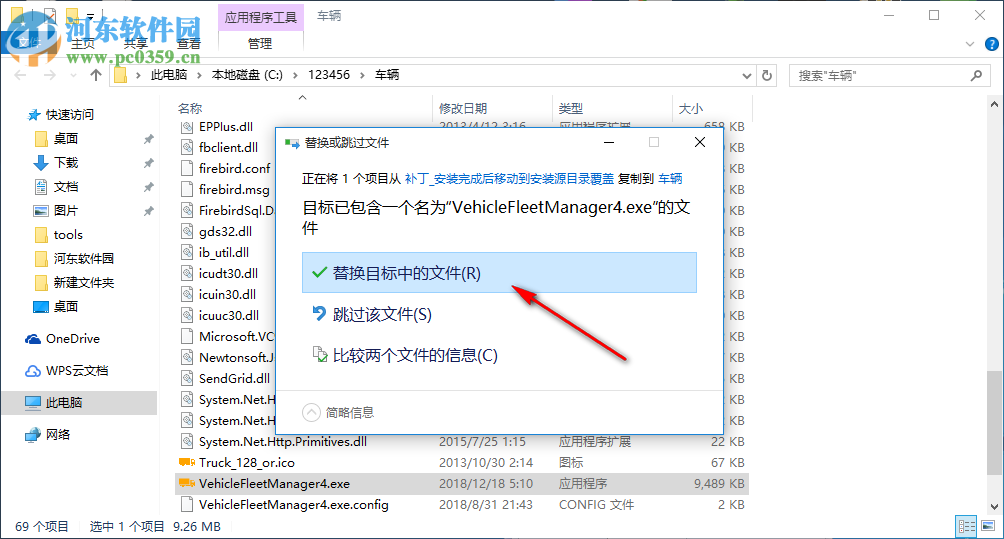Select icudt30.dll file
The width and height of the screenshot is (1004, 539).
(x=228, y=273)
